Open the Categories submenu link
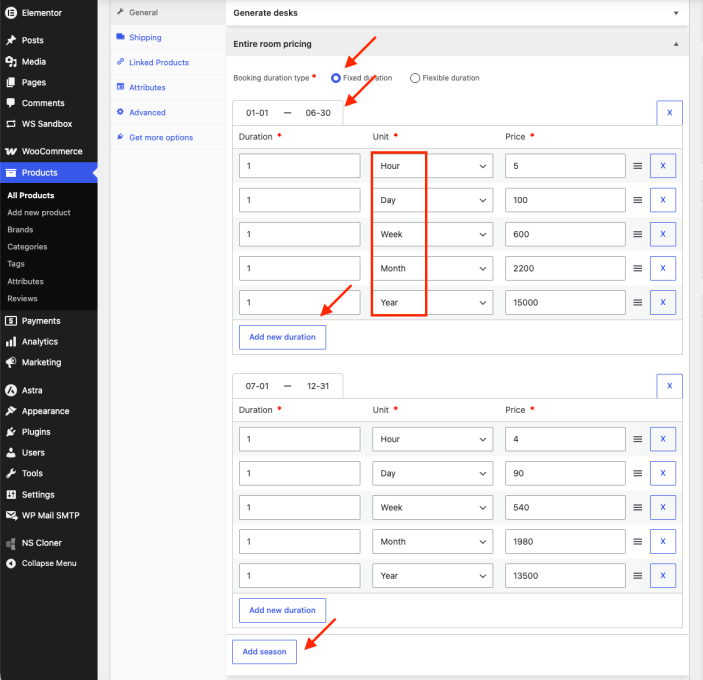Image resolution: width=703 pixels, height=680 pixels. [x=27, y=247]
